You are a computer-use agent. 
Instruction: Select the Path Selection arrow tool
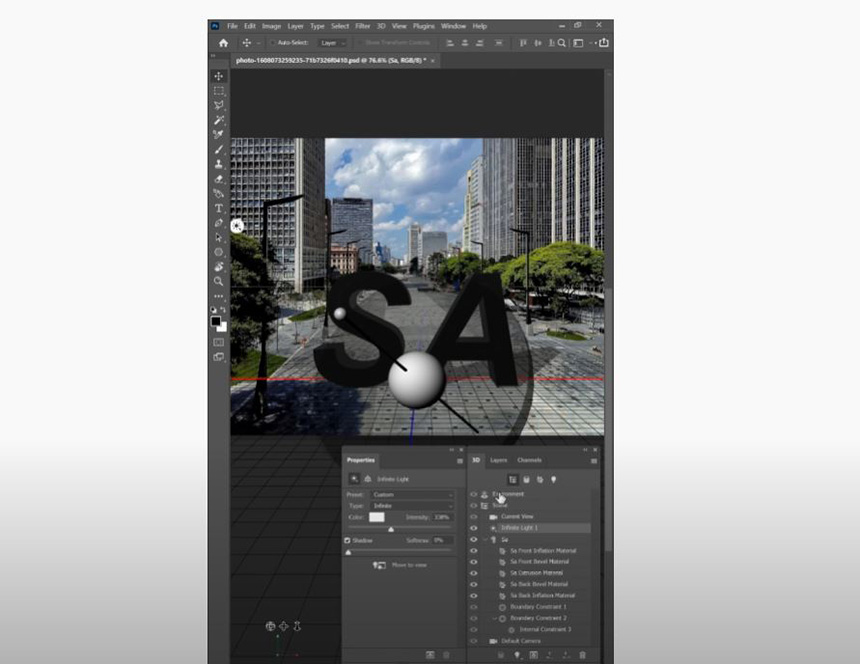pyautogui.click(x=219, y=237)
